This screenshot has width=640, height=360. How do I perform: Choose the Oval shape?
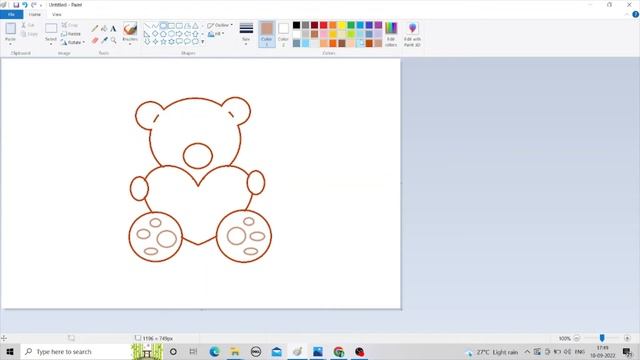pyautogui.click(x=163, y=26)
